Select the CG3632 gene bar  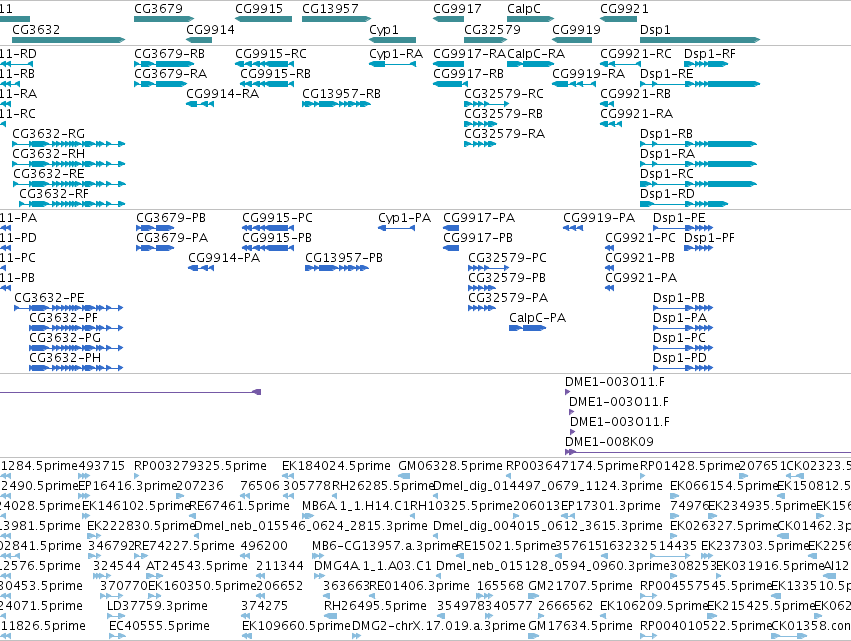coord(69,40)
